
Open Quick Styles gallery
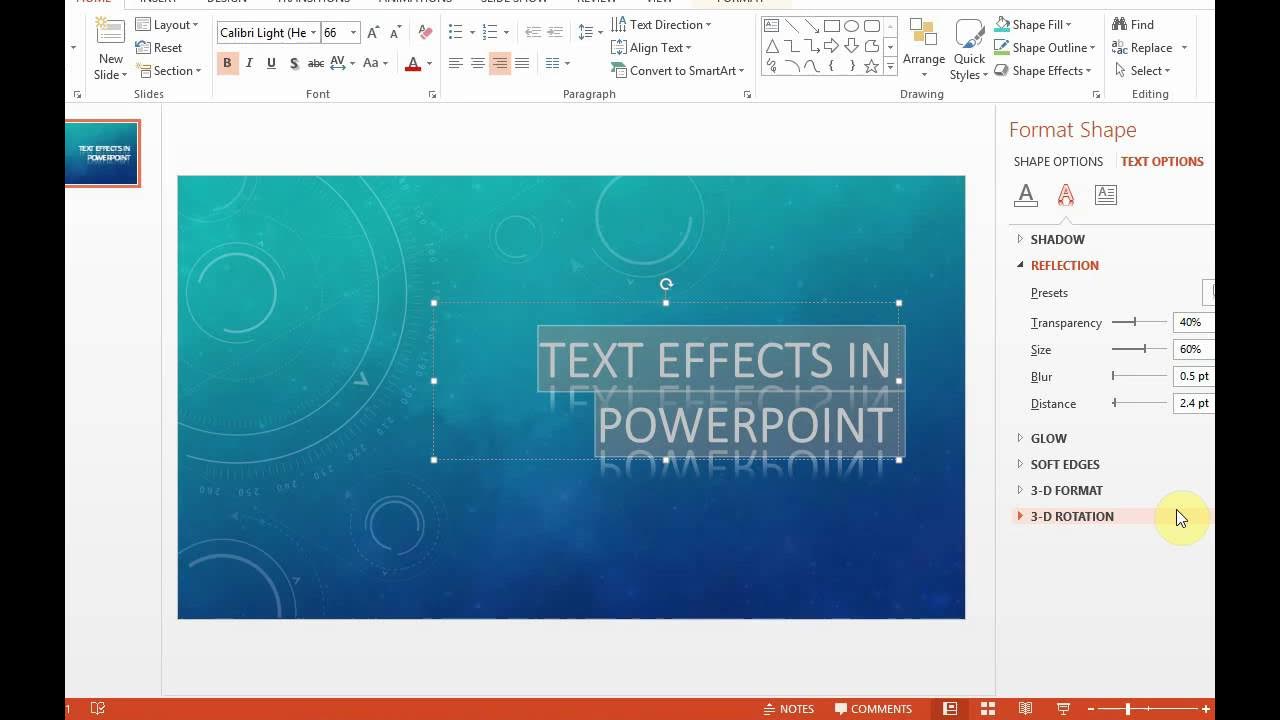click(x=969, y=48)
